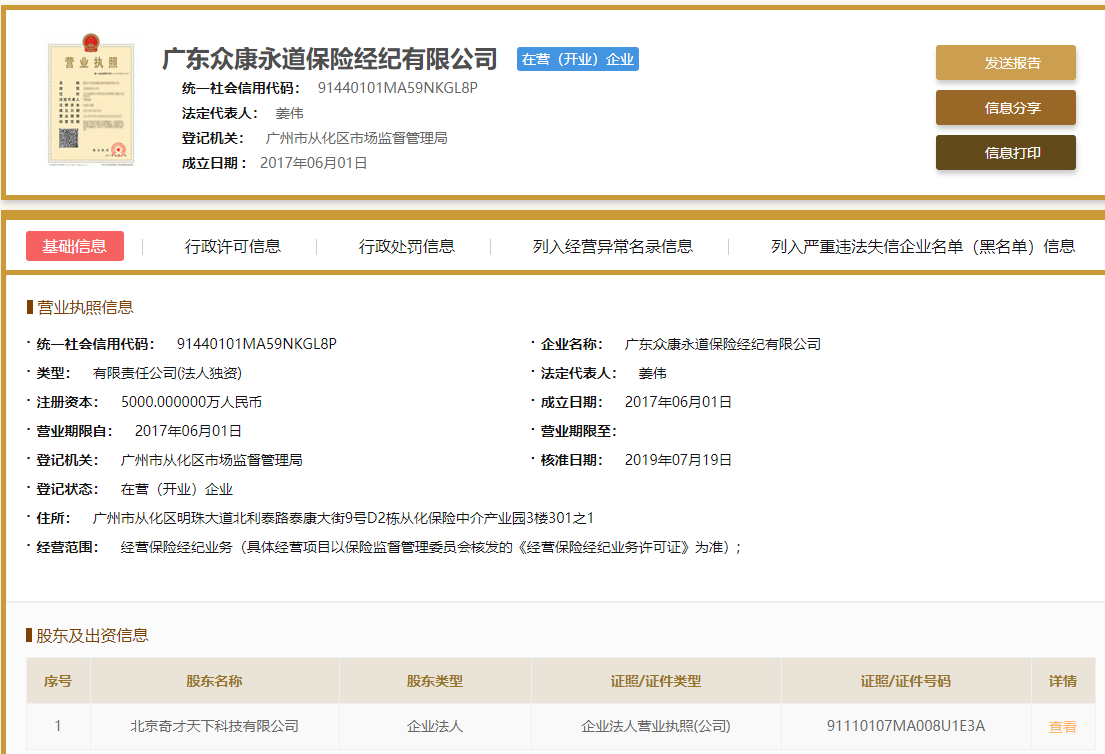Viewport: 1105px width, 754px height.
Task: Click certificate type 企业法人营业执照(公司)
Action: (655, 727)
